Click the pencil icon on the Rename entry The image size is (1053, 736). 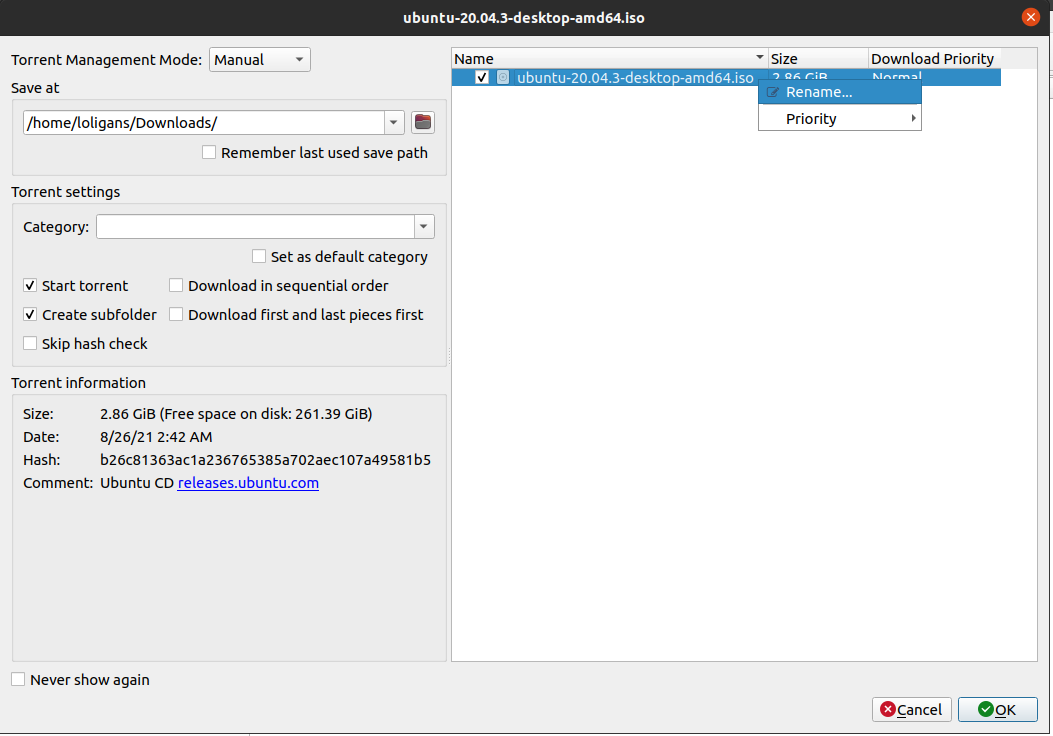[x=773, y=91]
